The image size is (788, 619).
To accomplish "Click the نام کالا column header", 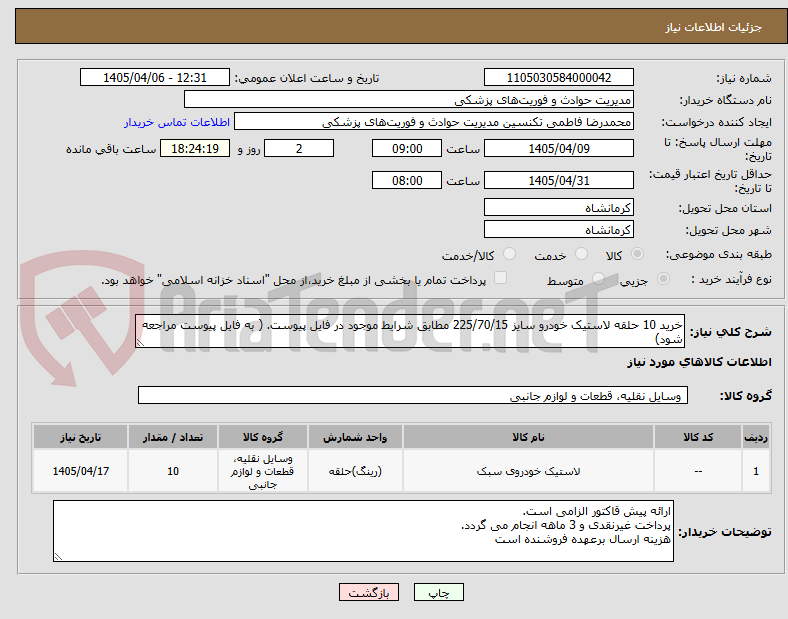I will tap(528, 437).
